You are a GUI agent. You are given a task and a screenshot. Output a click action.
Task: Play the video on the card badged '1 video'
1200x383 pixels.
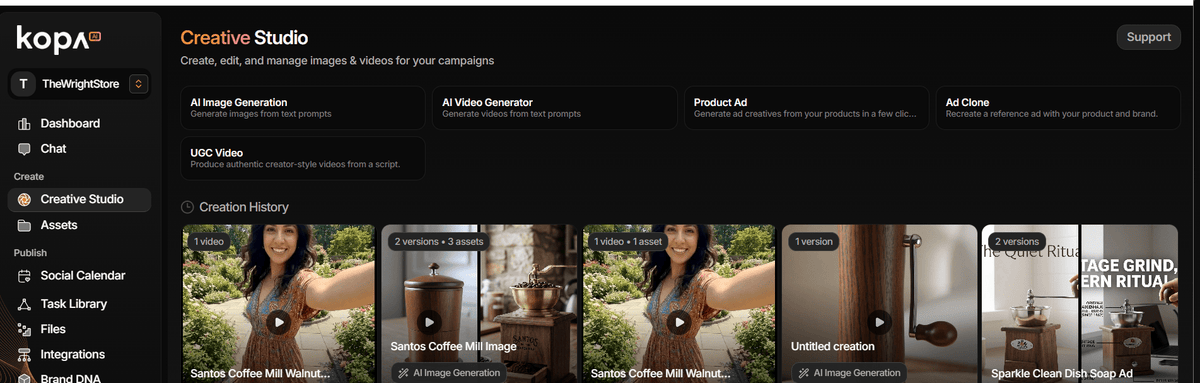(x=279, y=322)
